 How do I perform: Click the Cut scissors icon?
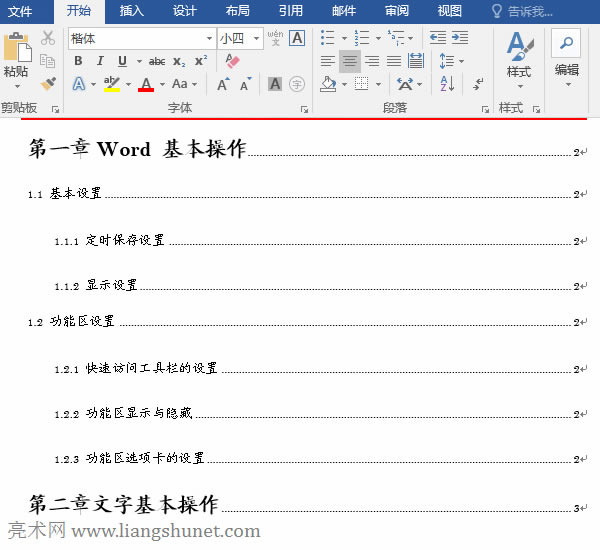coord(48,38)
